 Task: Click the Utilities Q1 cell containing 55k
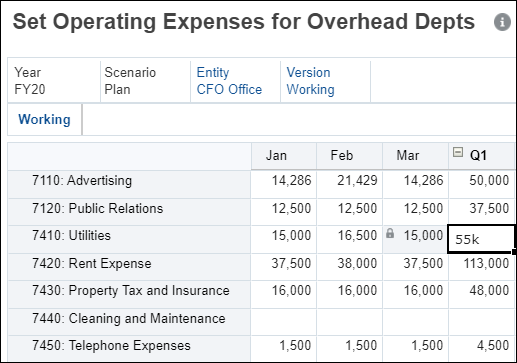coord(481,239)
